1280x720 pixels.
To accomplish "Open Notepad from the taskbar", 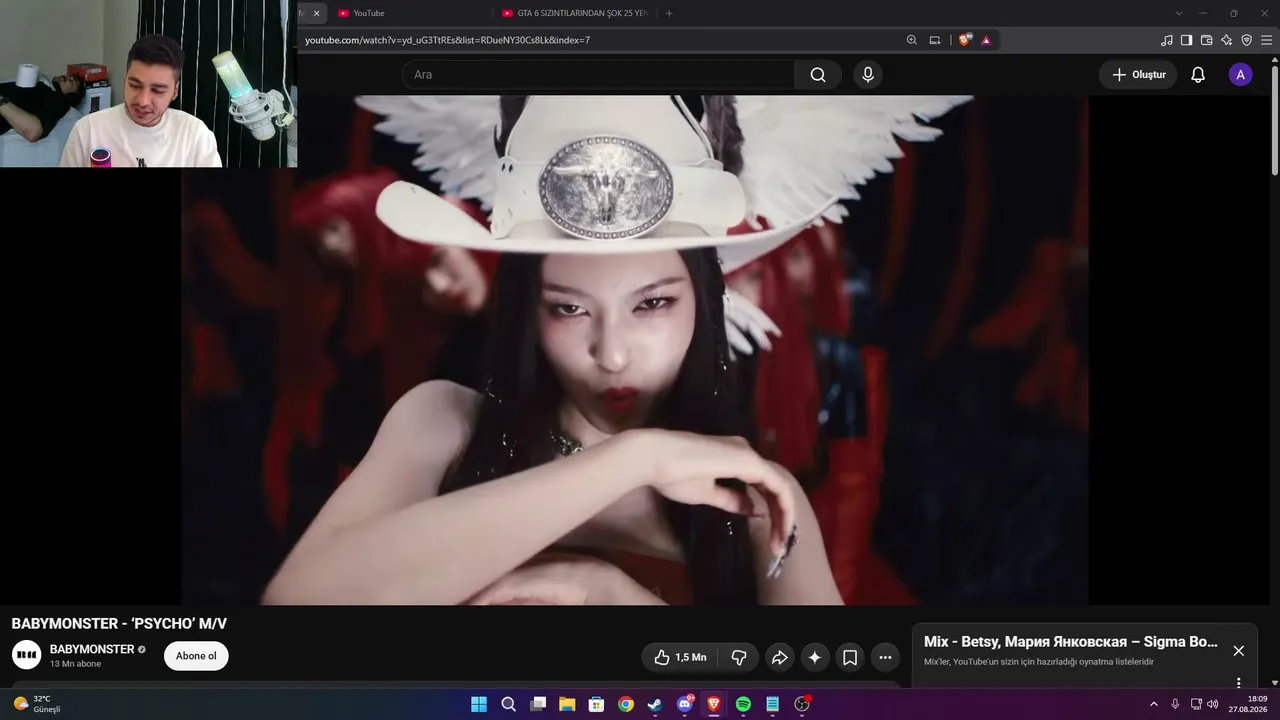I will click(x=773, y=704).
